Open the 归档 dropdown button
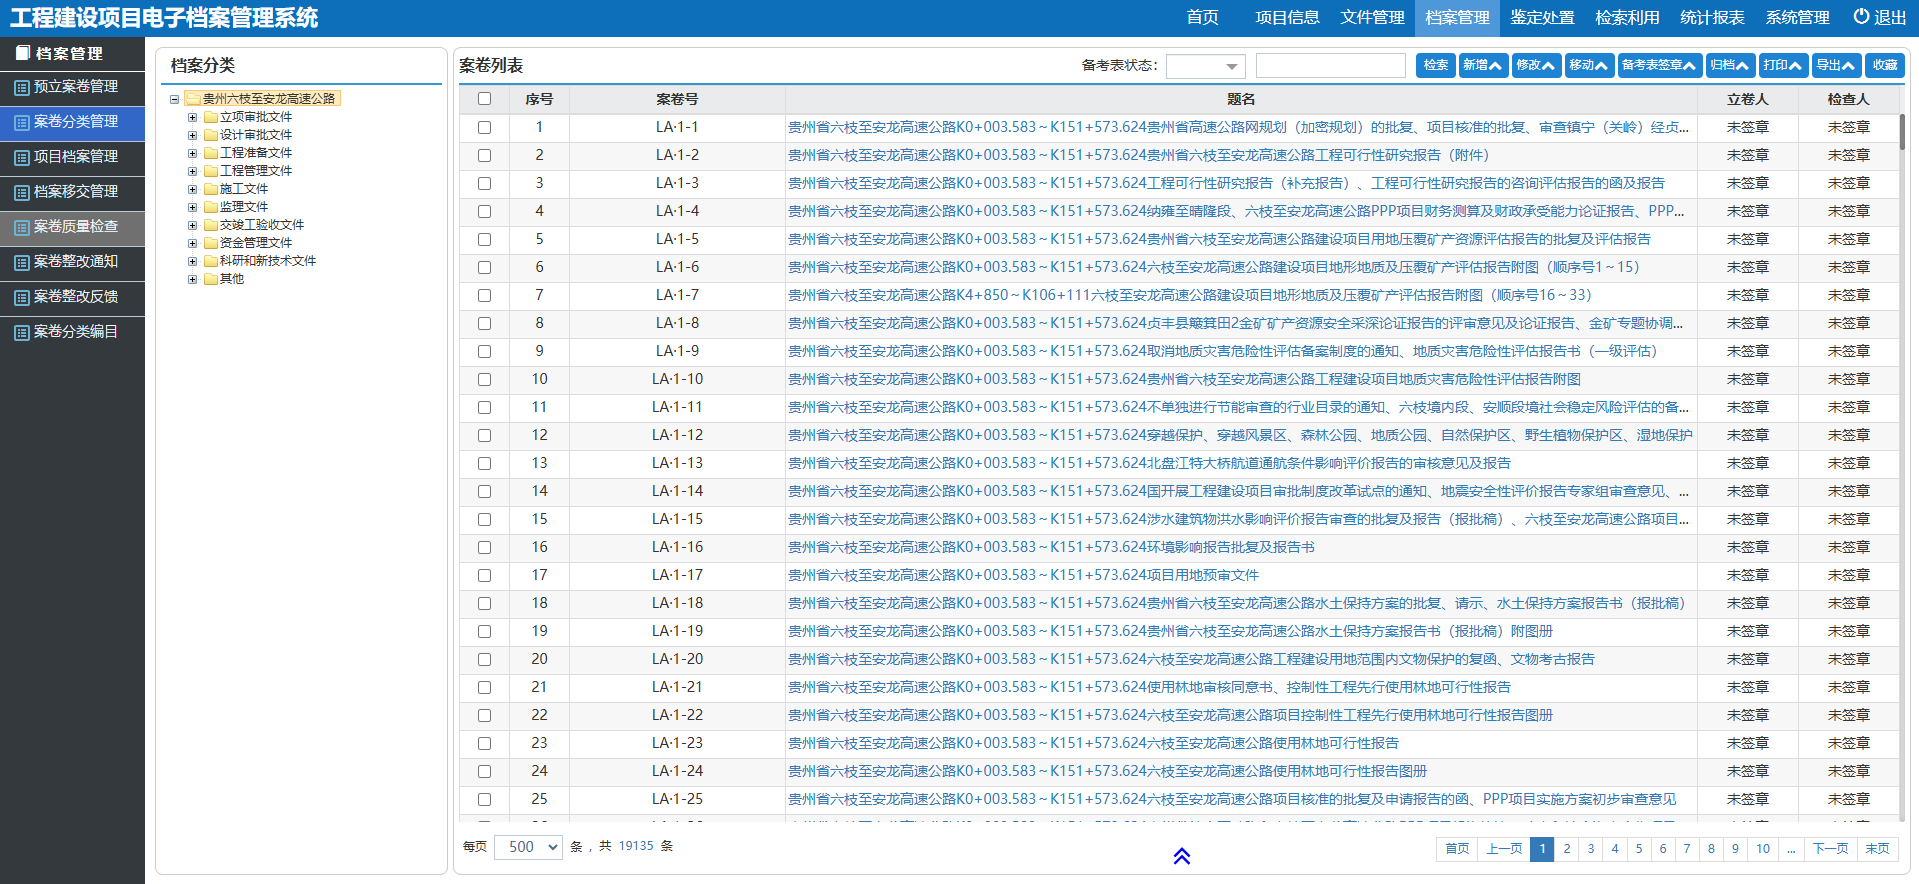This screenshot has width=1919, height=884. tap(1730, 65)
